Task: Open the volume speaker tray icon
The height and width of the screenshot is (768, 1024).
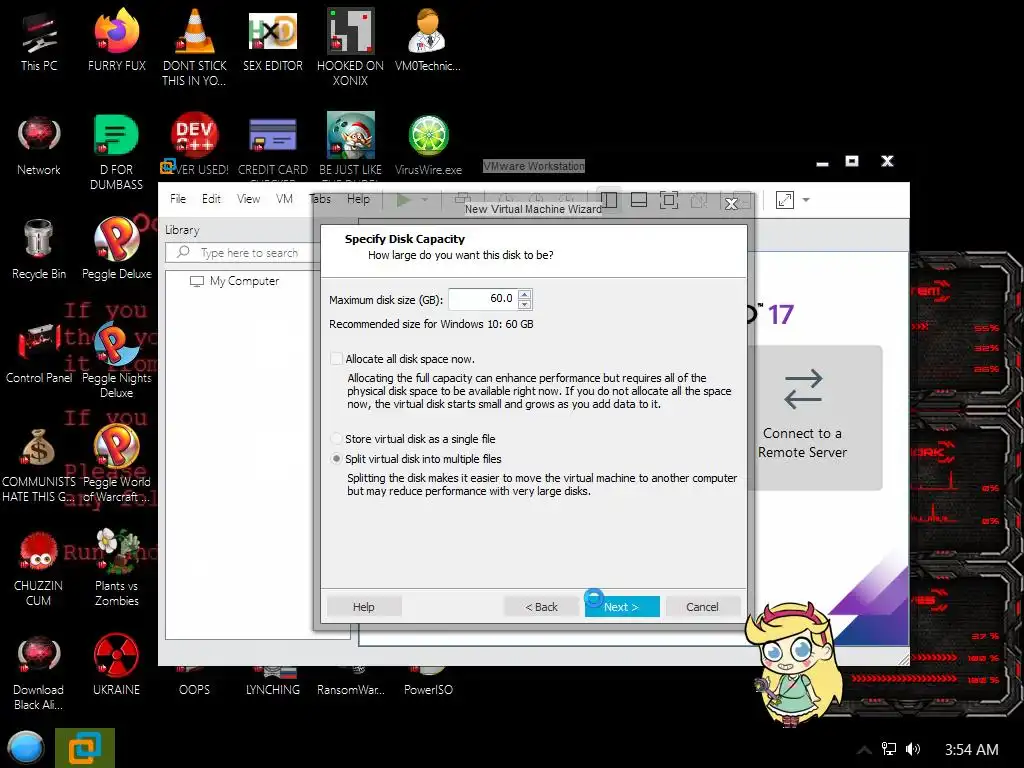Action: pyautogui.click(x=913, y=749)
